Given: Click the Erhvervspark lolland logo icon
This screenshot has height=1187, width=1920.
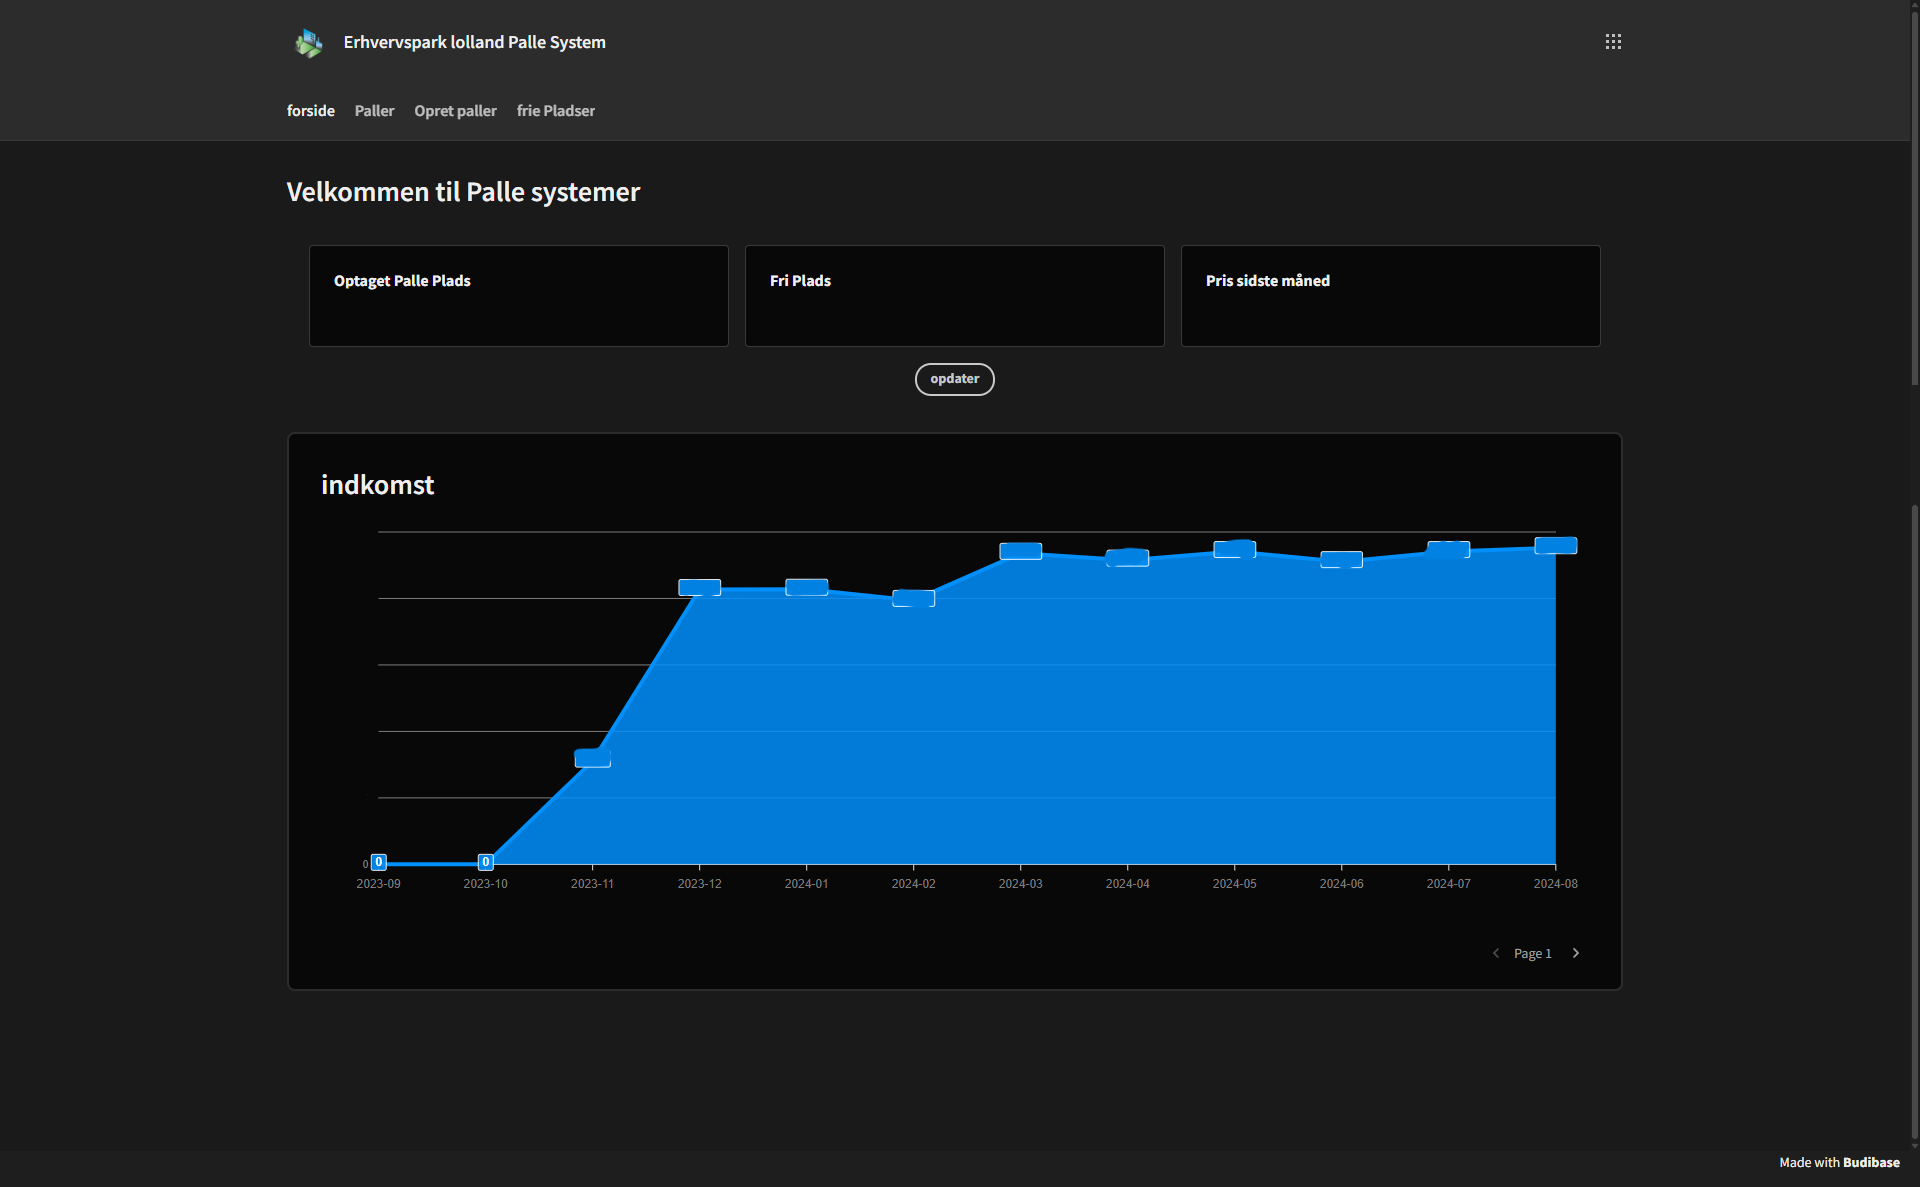Looking at the screenshot, I should coord(309,43).
